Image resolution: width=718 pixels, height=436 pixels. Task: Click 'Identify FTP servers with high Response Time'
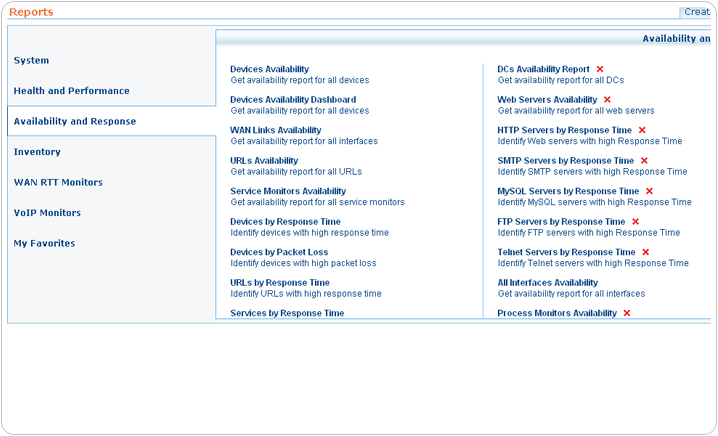589,233
